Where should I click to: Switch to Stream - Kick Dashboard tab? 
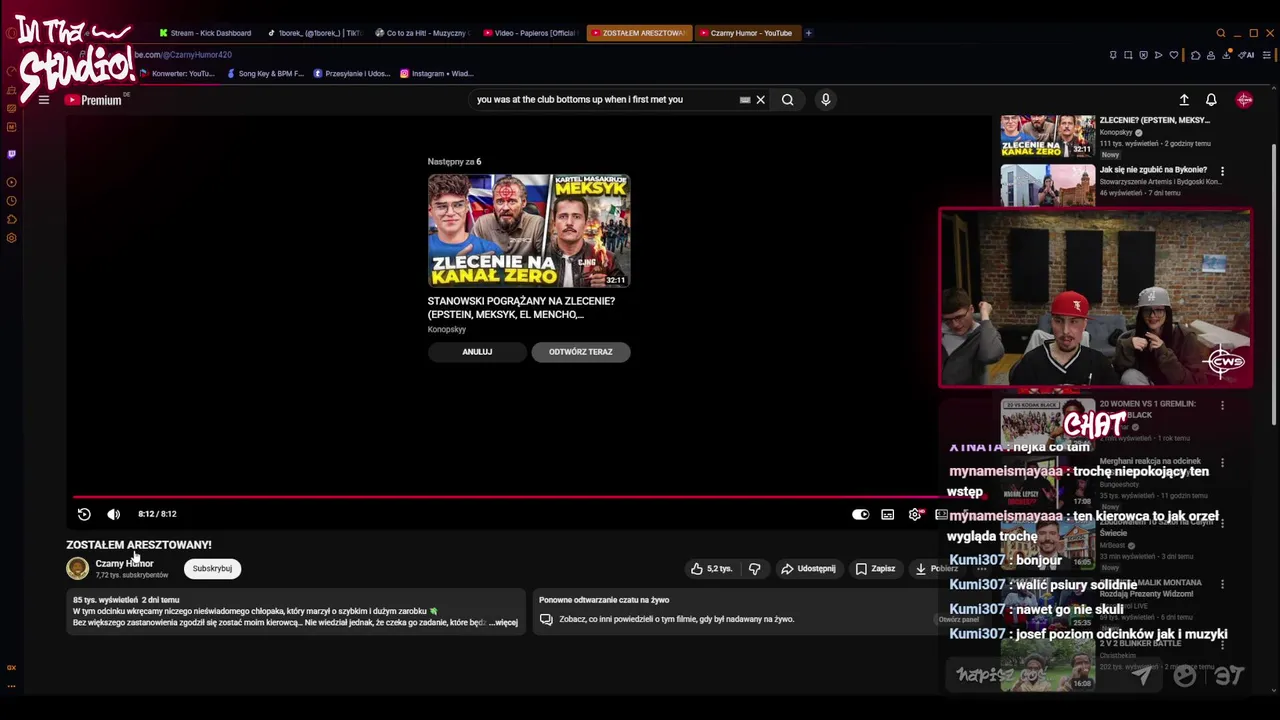[x=205, y=33]
